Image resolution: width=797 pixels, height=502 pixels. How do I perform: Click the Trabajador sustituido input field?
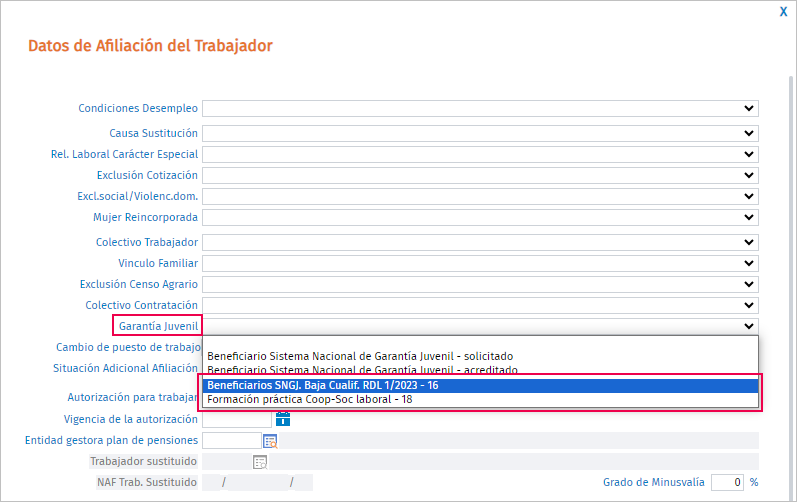coord(227,461)
